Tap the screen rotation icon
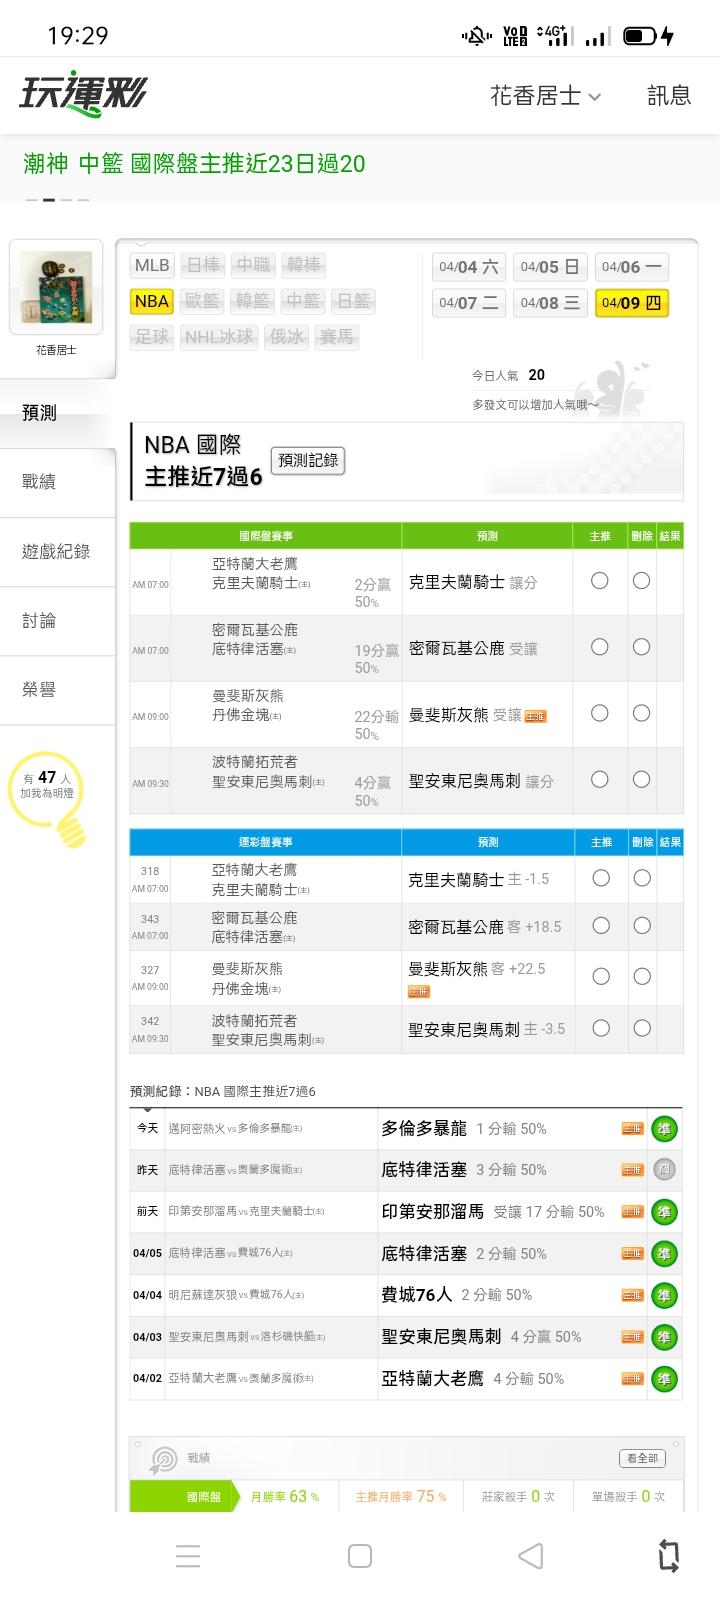 point(668,1556)
